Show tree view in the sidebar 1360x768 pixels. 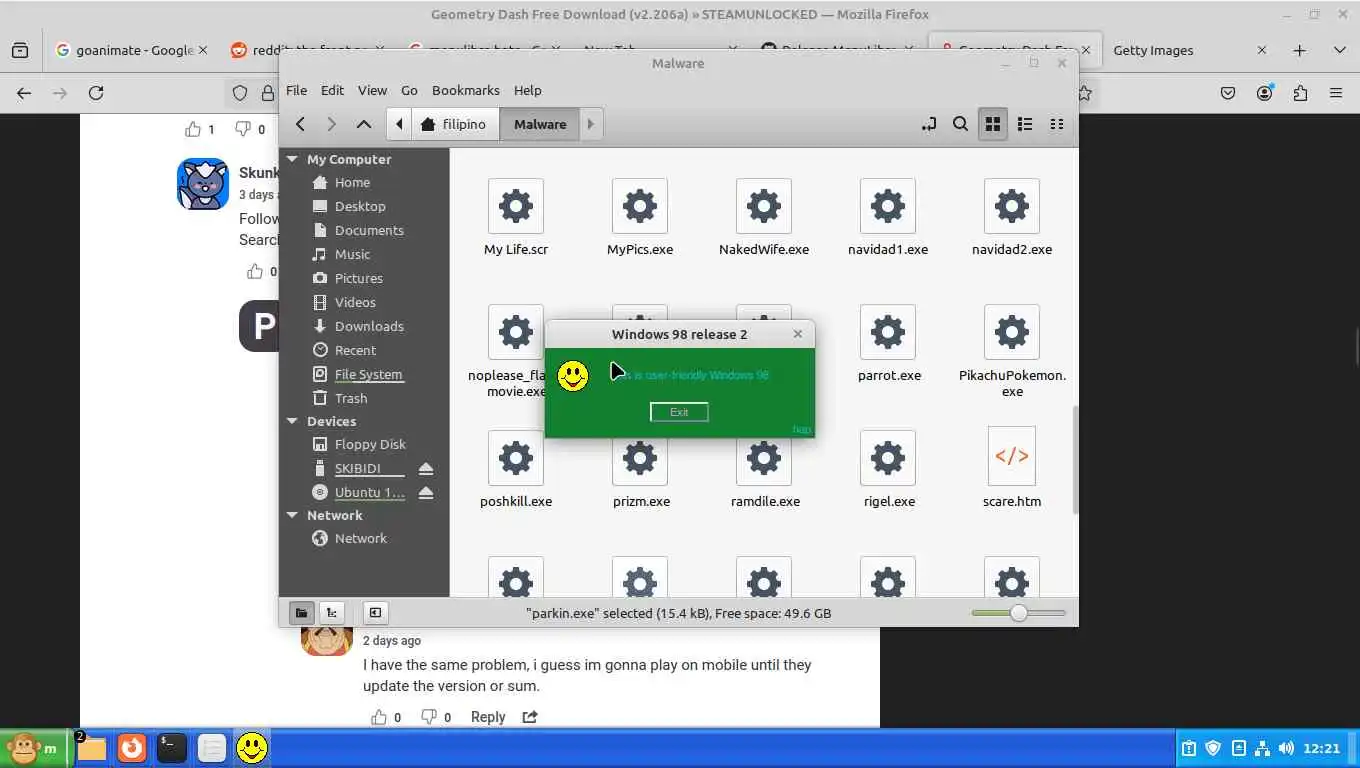[331, 613]
